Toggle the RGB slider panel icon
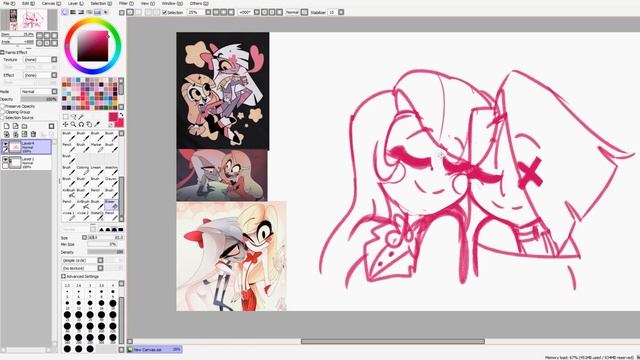 point(73,12)
